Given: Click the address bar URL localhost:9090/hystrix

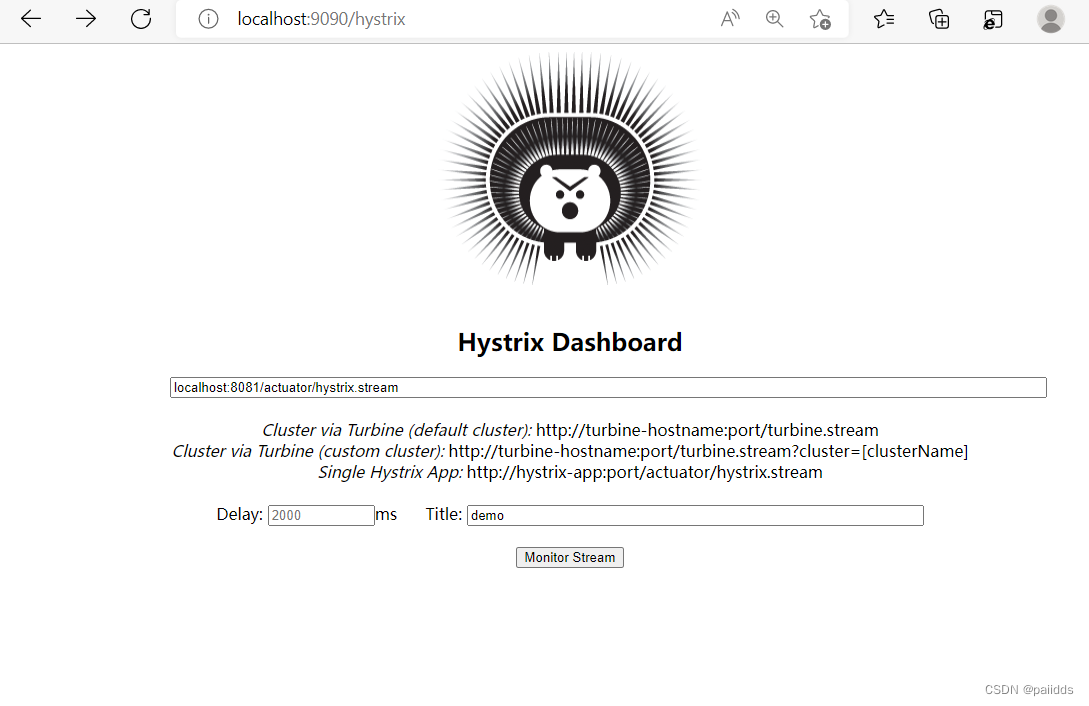Looking at the screenshot, I should (x=322, y=19).
